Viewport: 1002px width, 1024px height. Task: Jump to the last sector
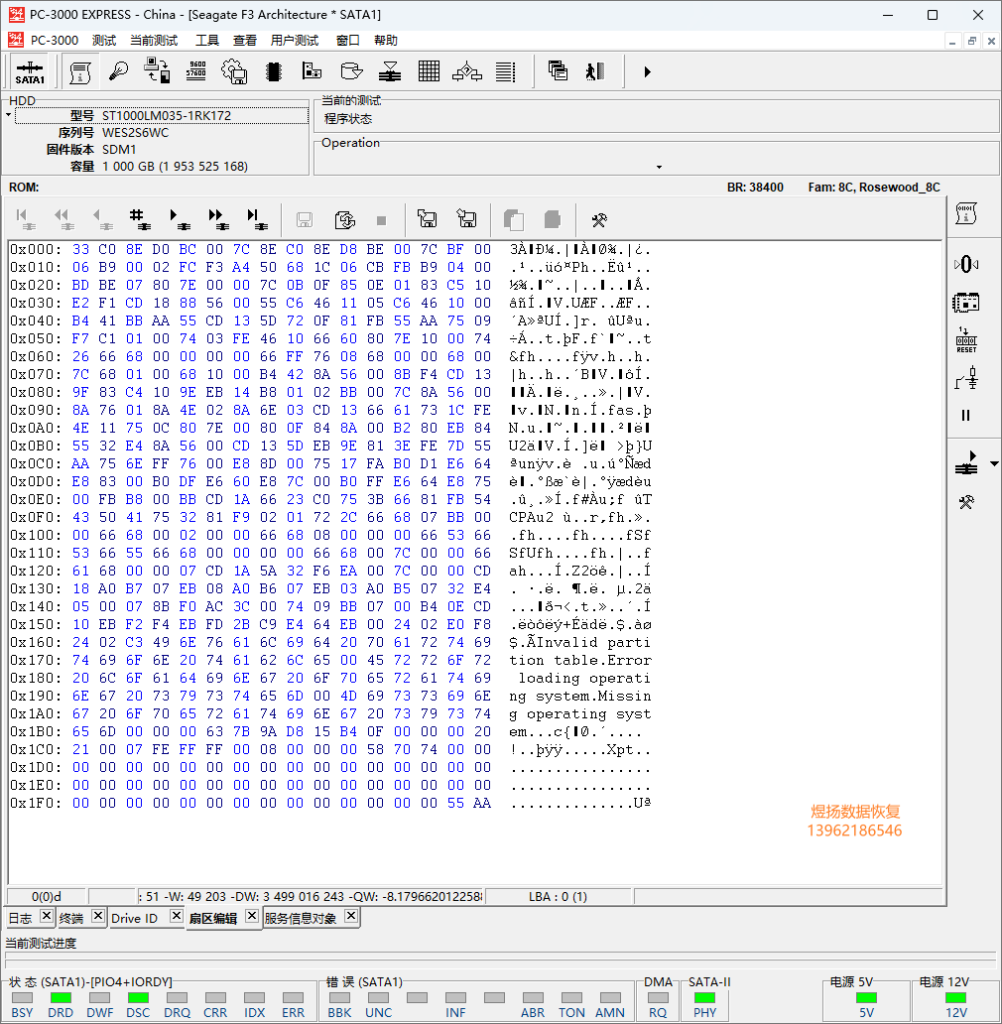(x=257, y=219)
